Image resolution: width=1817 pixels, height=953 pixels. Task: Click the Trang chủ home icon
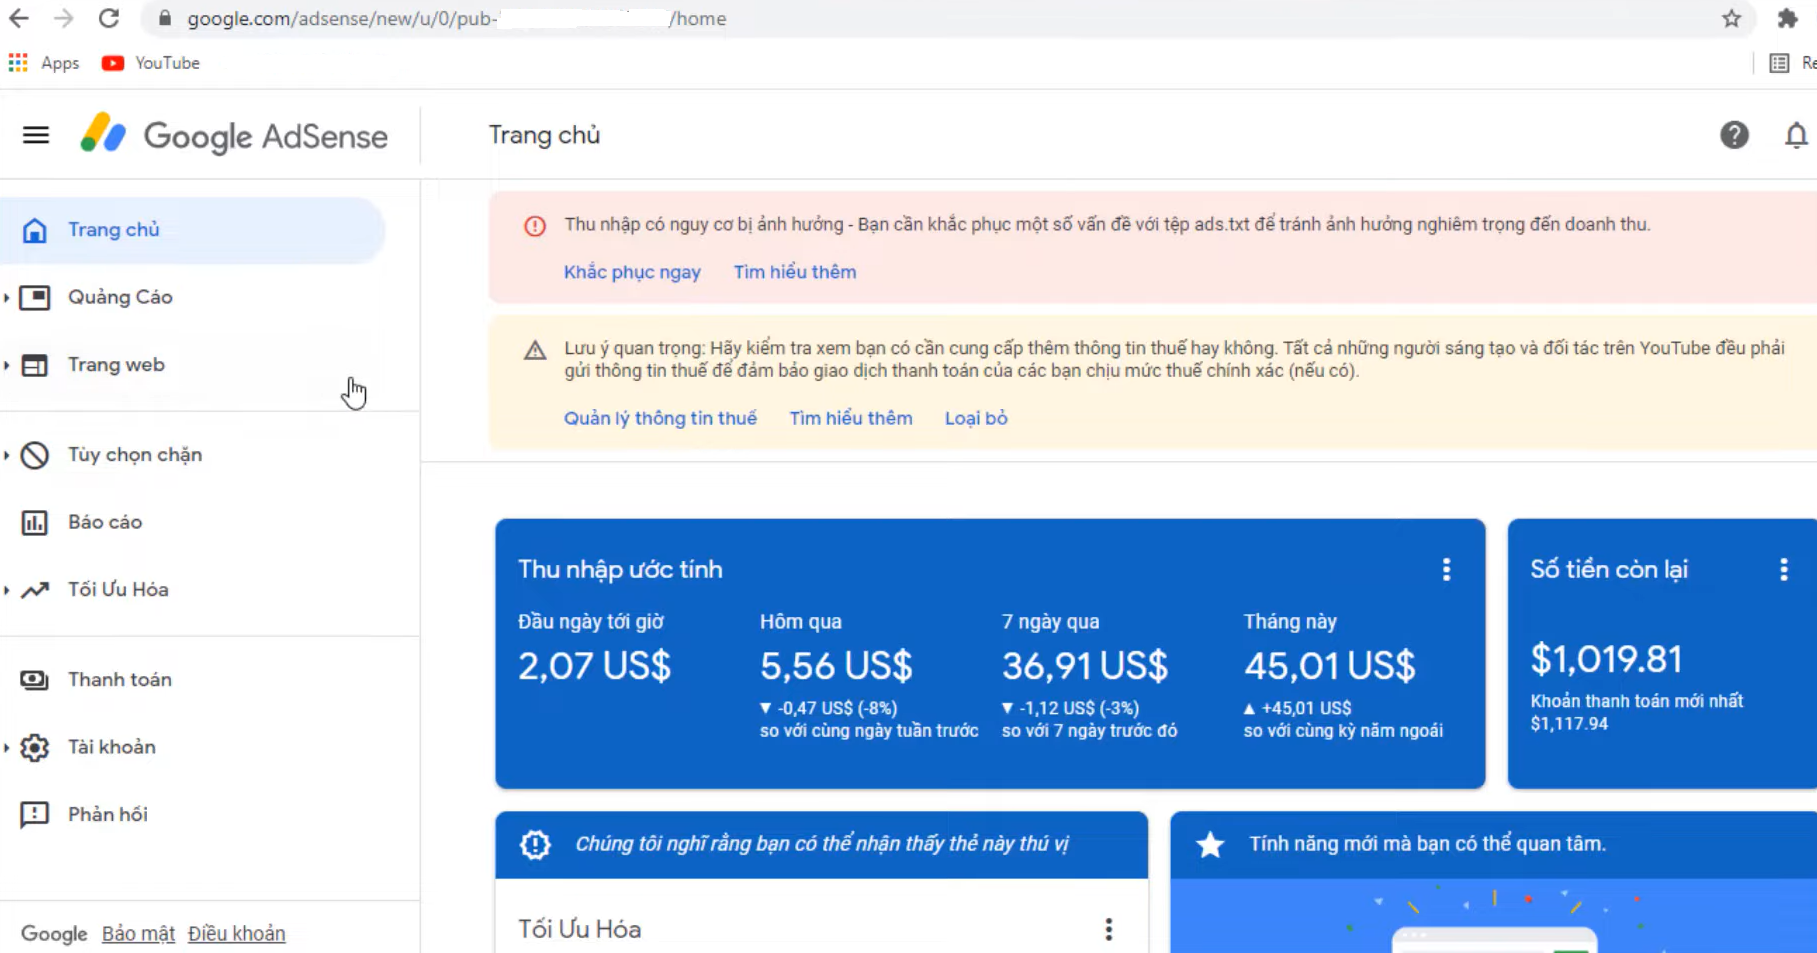35,230
